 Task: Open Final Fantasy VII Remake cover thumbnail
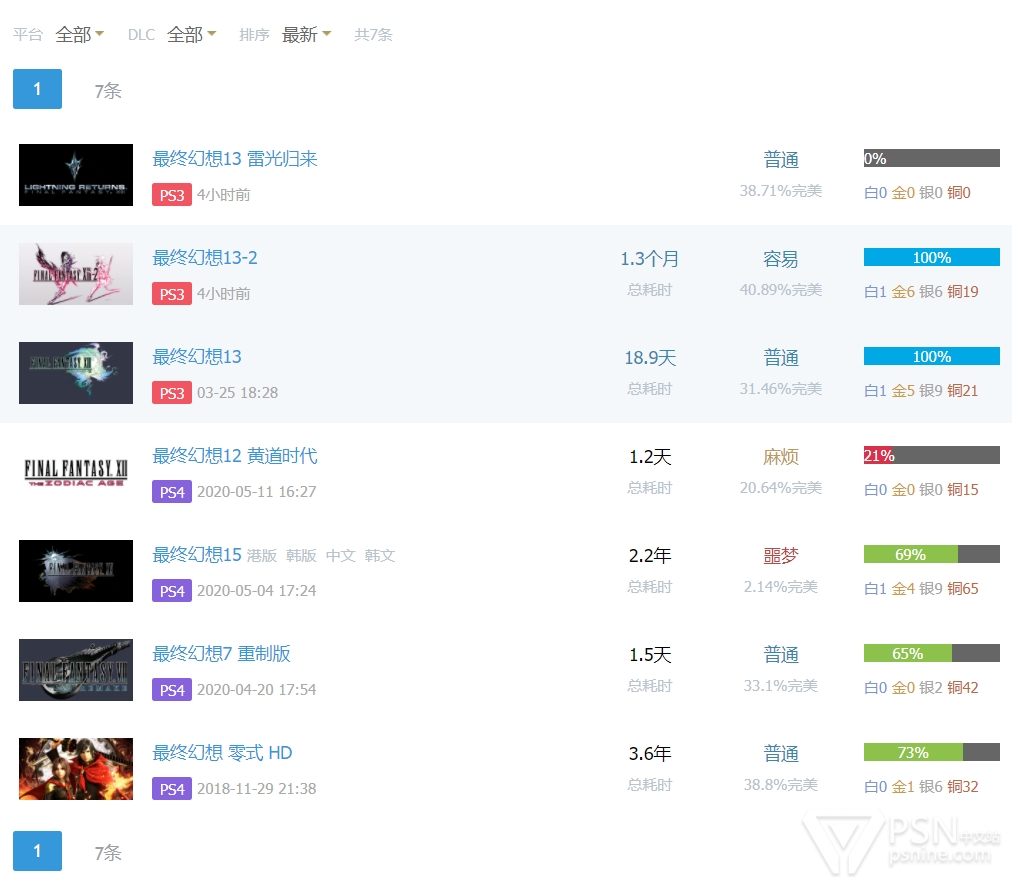tap(76, 670)
